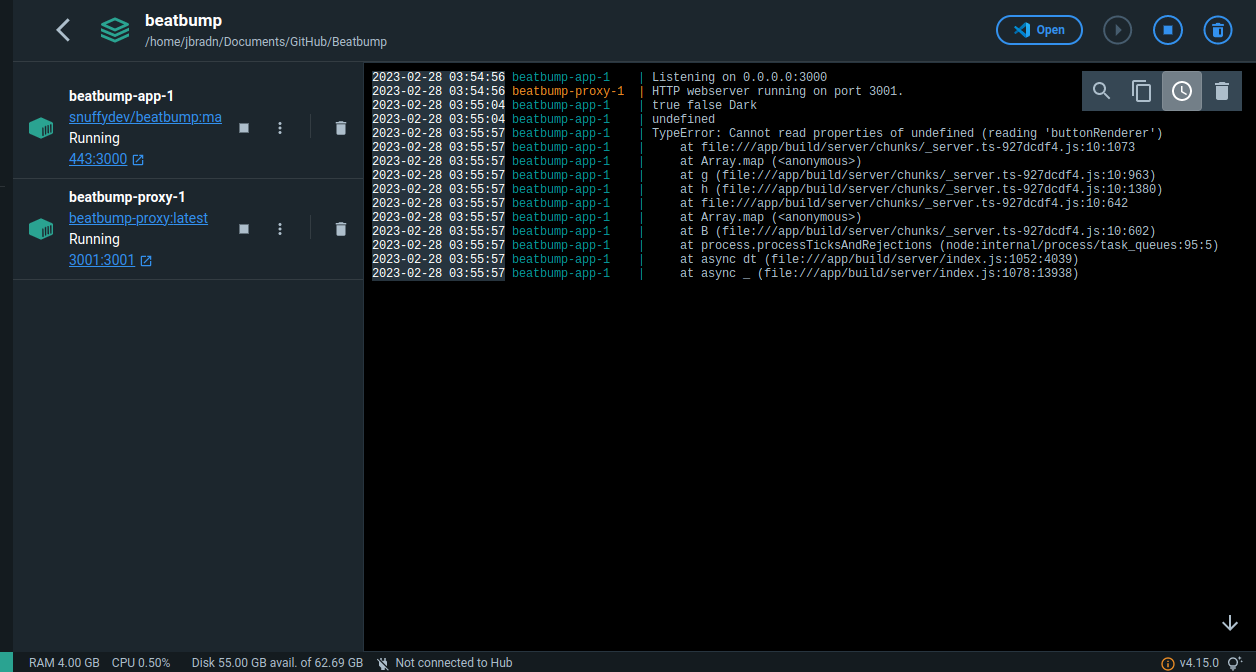This screenshot has width=1256, height=672.
Task: Stop the beatbump-proxy-1 container
Action: (x=244, y=229)
